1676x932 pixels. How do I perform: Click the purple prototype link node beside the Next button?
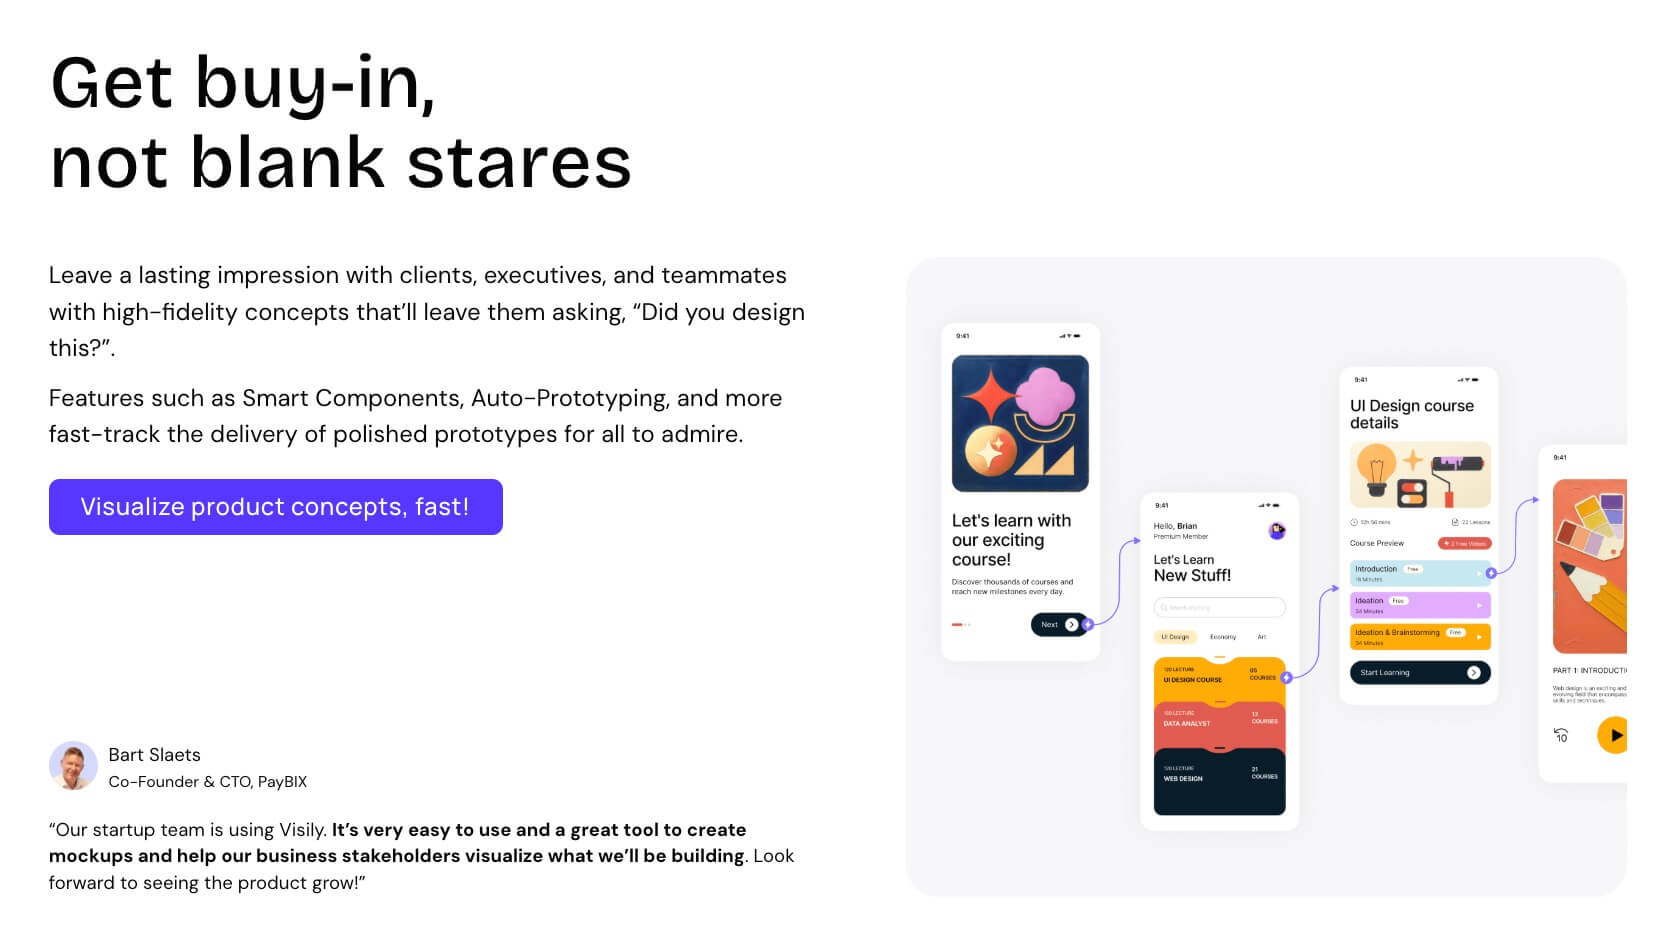click(x=1088, y=624)
